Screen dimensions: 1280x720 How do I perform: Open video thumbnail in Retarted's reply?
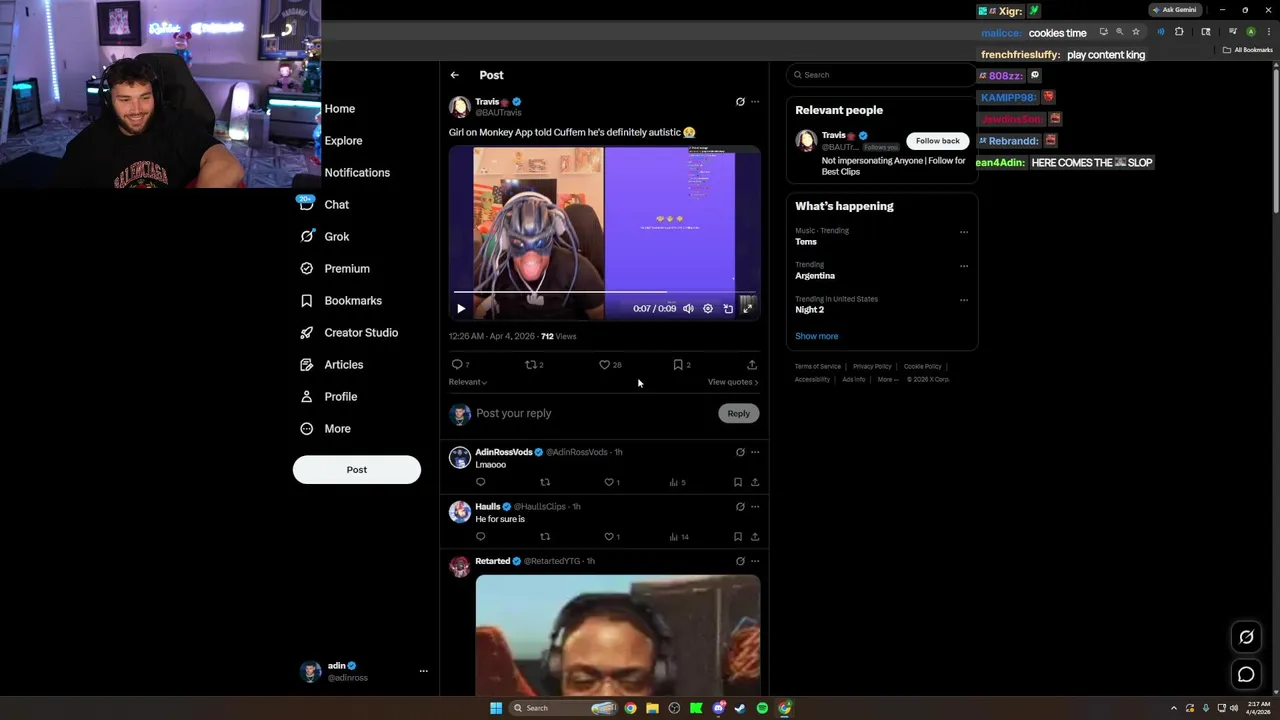(x=618, y=635)
